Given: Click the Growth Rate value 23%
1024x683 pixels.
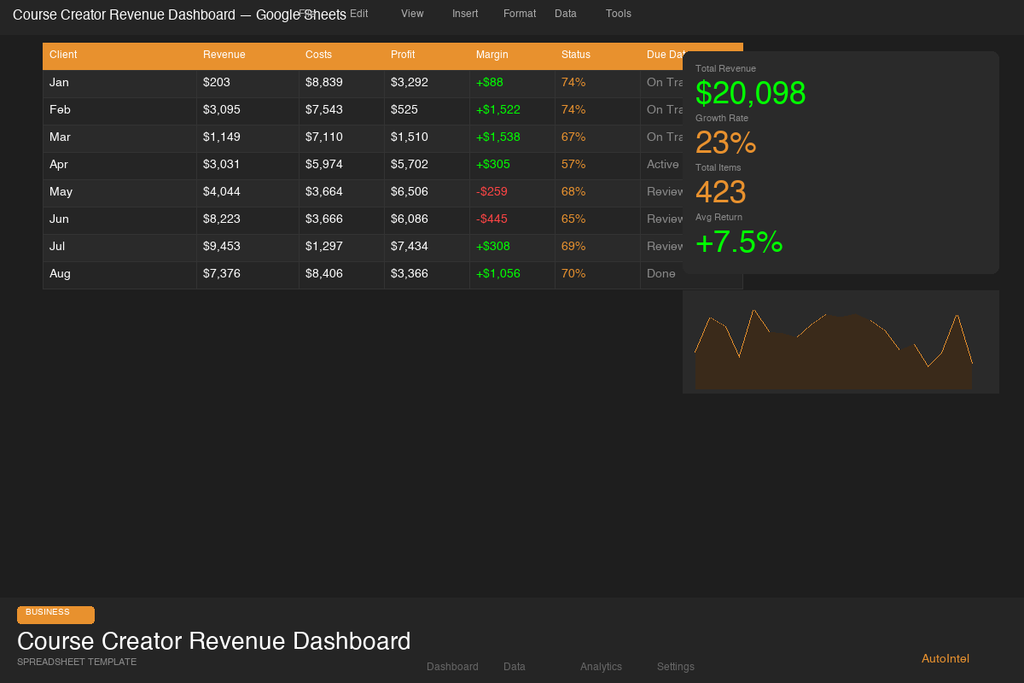Looking at the screenshot, I should pos(726,142).
